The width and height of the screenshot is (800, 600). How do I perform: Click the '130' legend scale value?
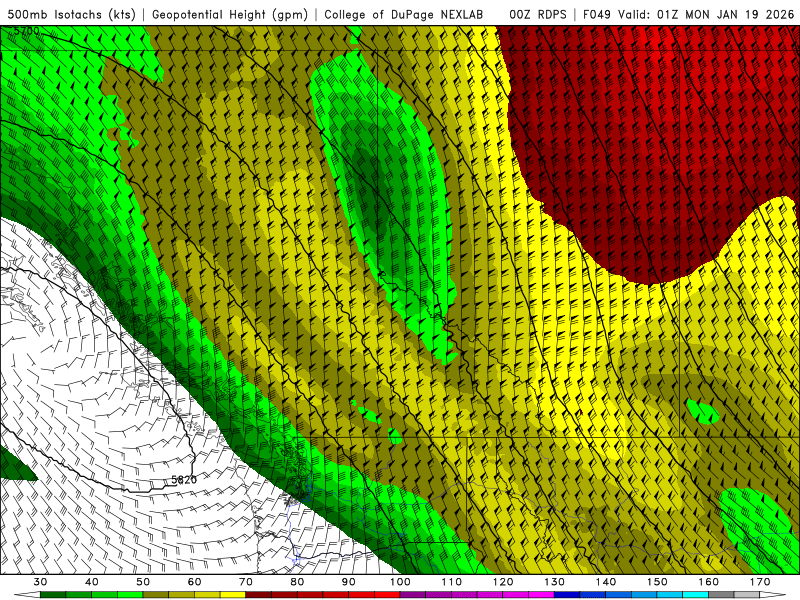[554, 582]
